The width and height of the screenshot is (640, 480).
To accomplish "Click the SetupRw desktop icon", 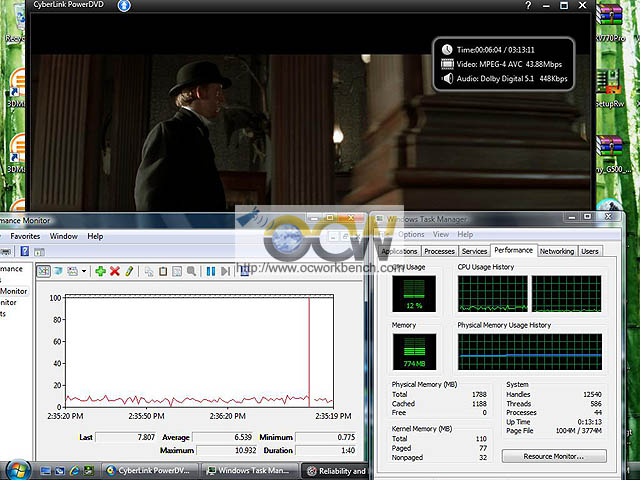I will pos(610,89).
